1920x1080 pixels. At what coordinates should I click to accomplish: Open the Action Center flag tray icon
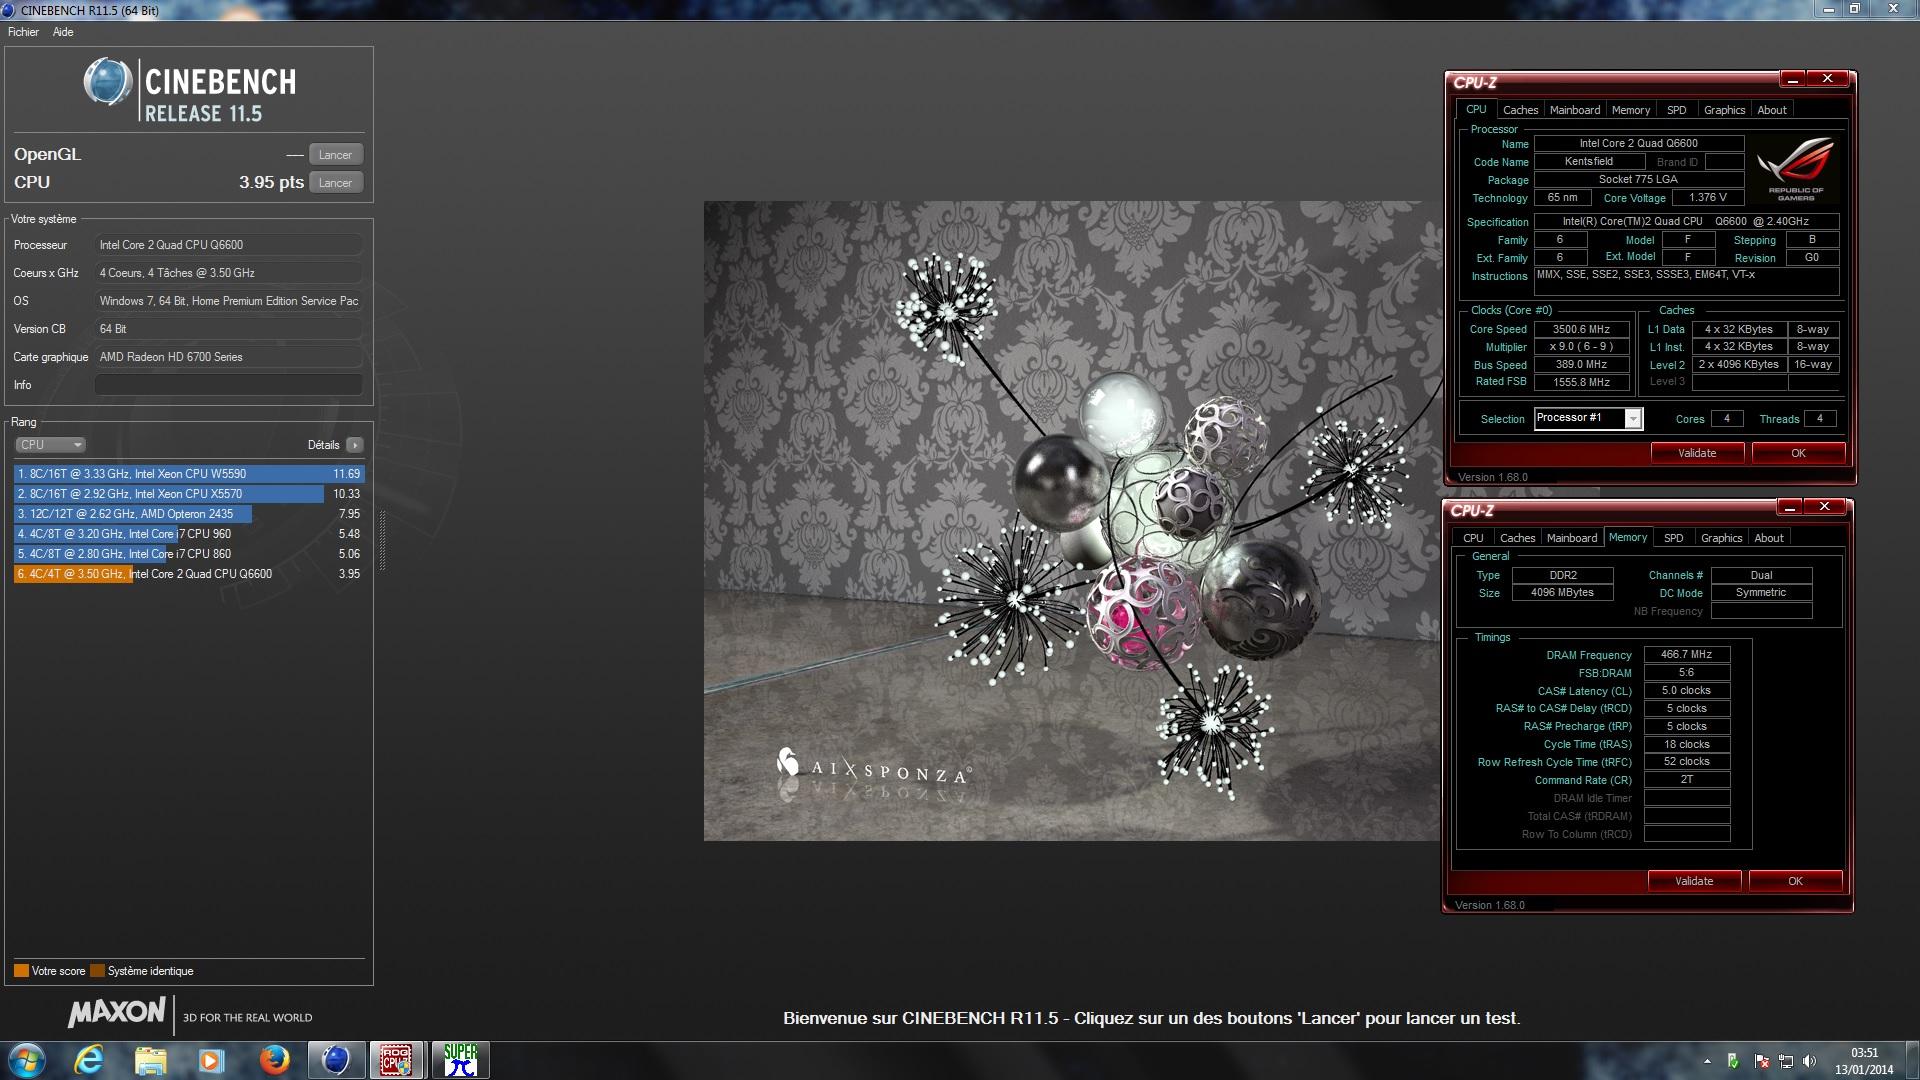click(x=1761, y=1061)
